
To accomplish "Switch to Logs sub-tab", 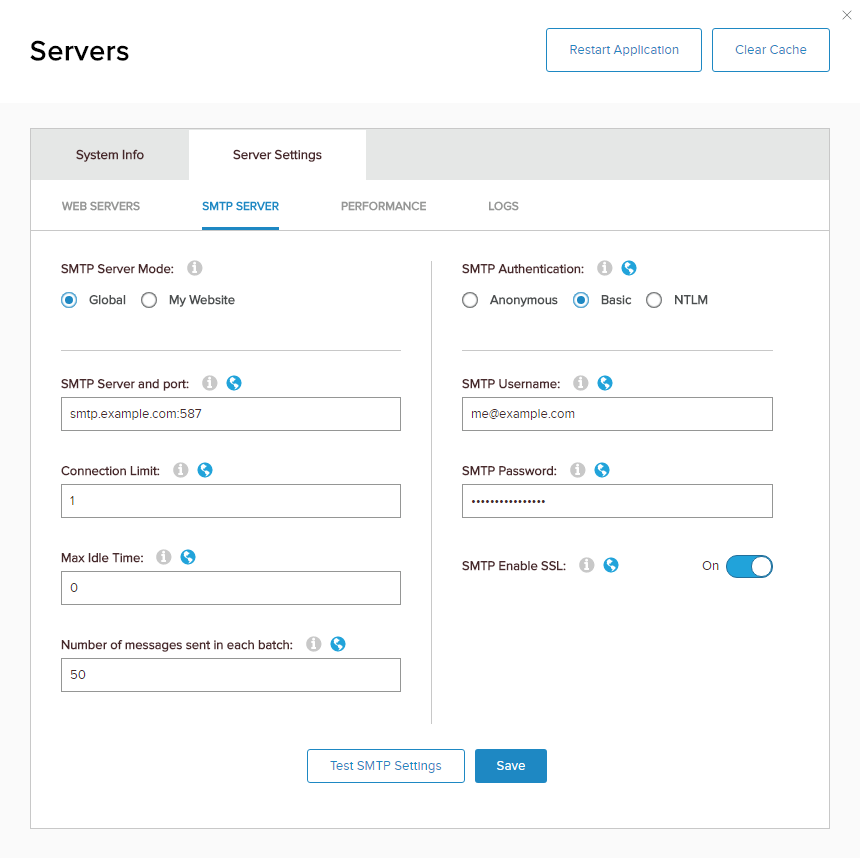I will (503, 206).
